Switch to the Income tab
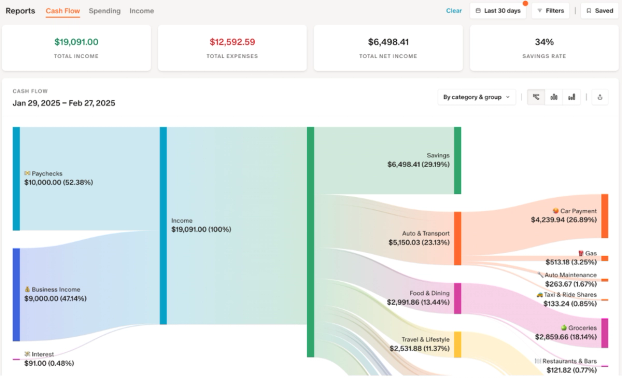Image resolution: width=622 pixels, height=379 pixels. 142,11
